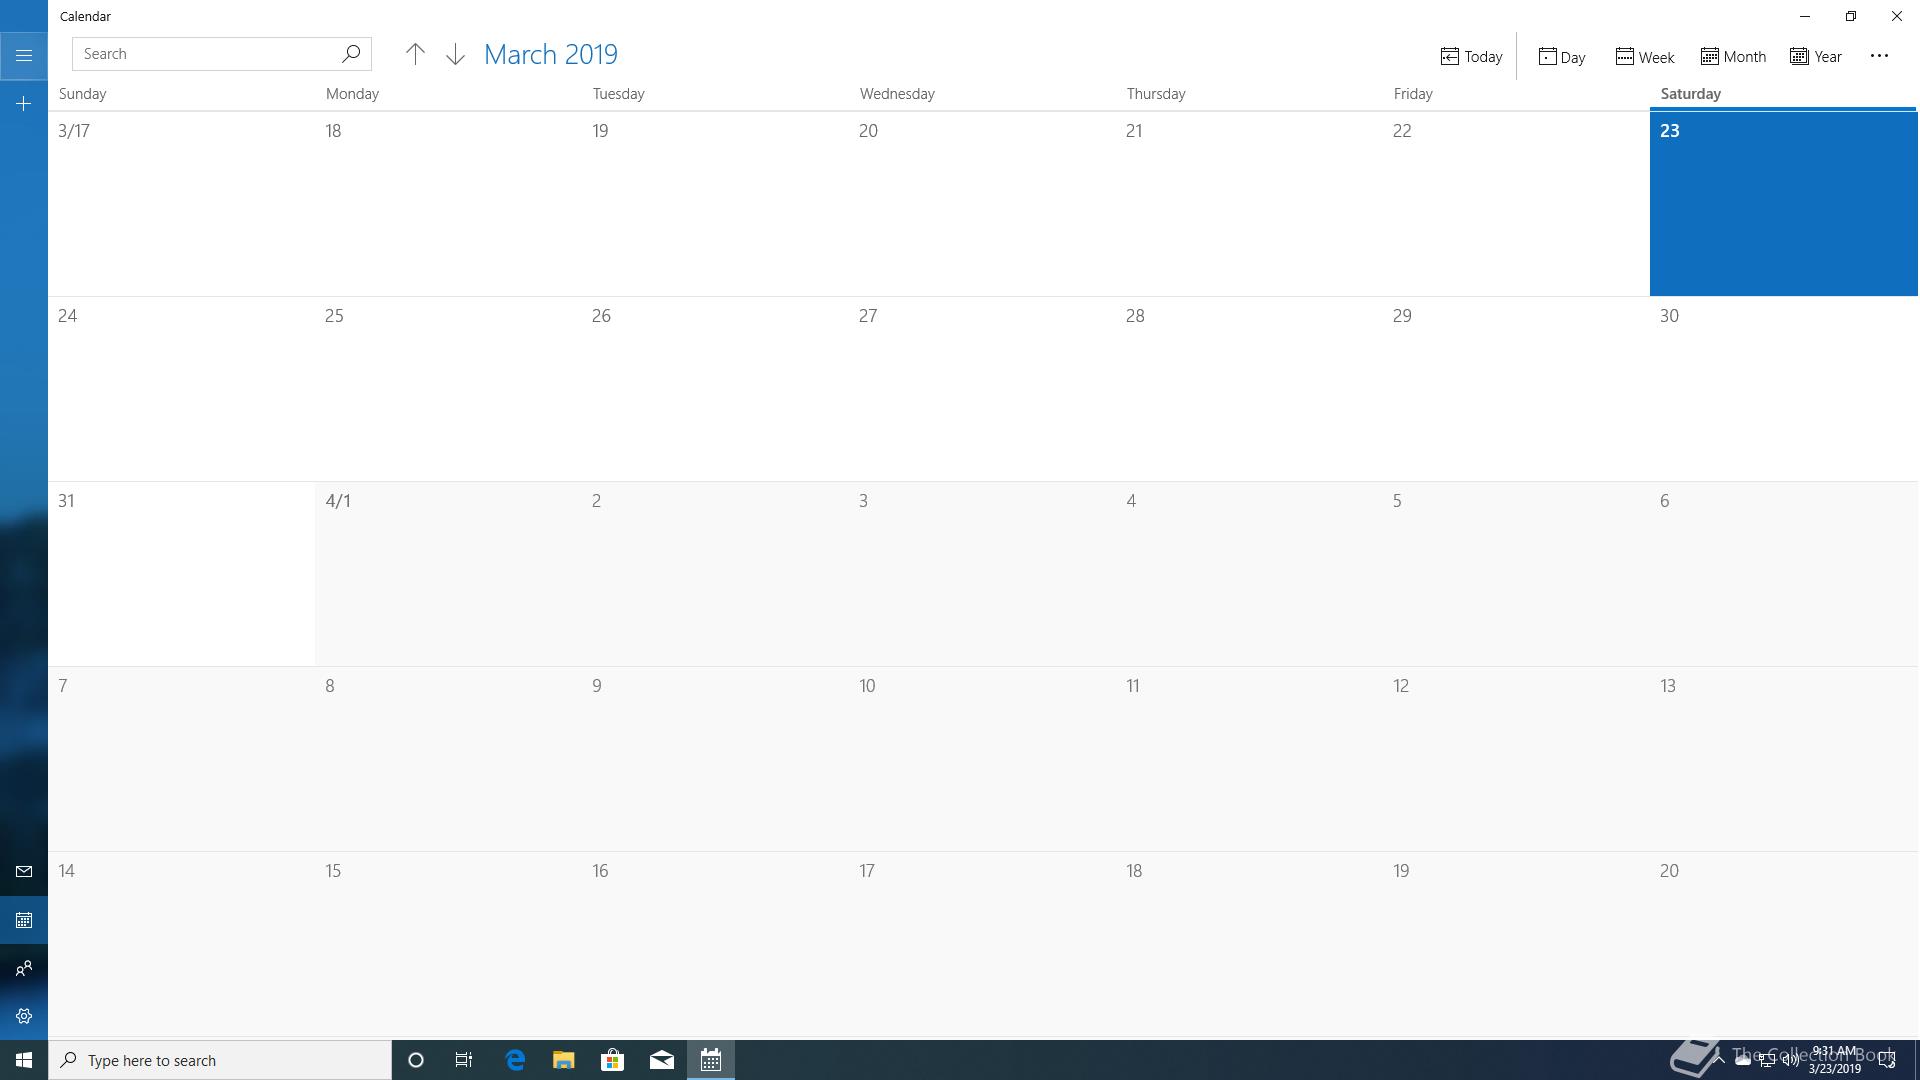Switch to Month view
Screen dimensions: 1920x1080
point(1733,56)
